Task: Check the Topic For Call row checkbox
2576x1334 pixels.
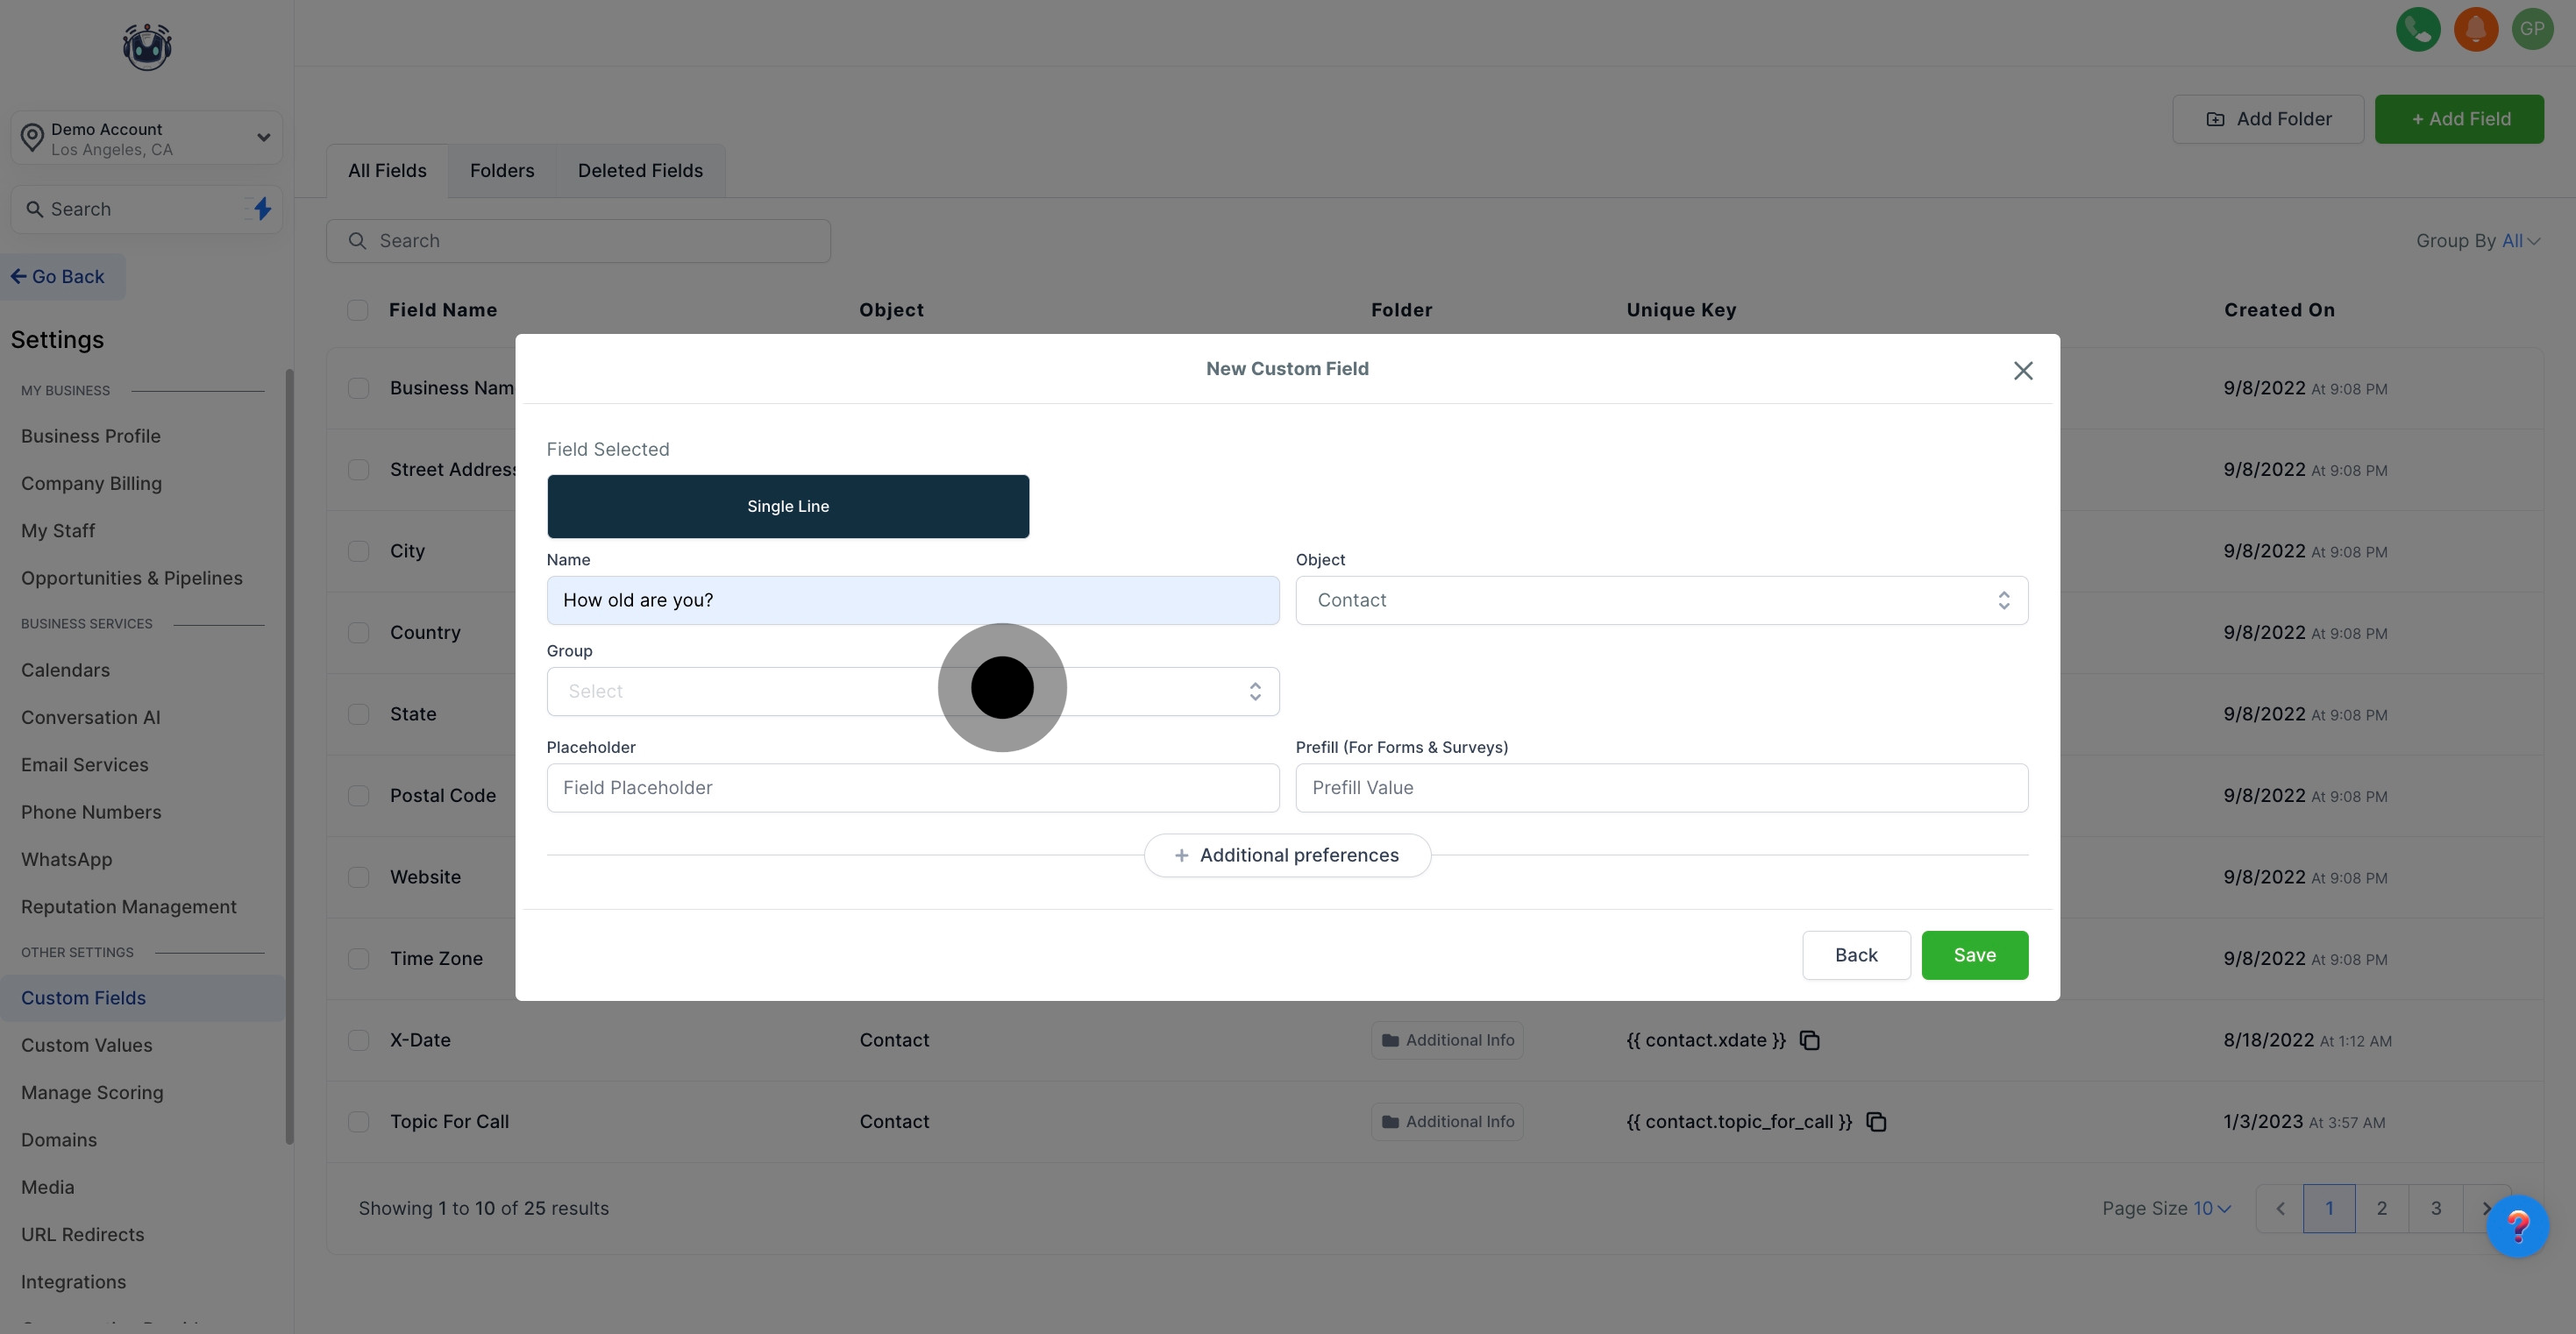Action: pyautogui.click(x=358, y=1122)
